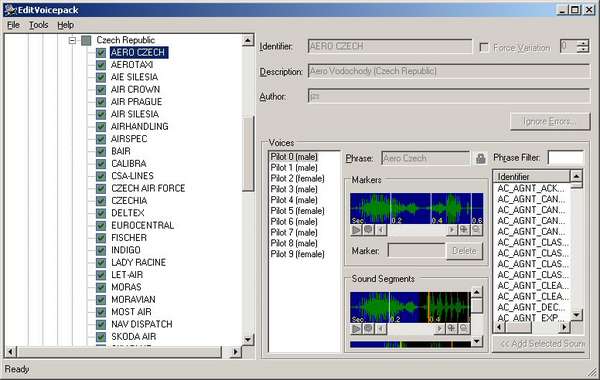Viewport: 600px width, 380px height.
Task: Select the EUROCENTRAL tree item
Action: pos(142,225)
